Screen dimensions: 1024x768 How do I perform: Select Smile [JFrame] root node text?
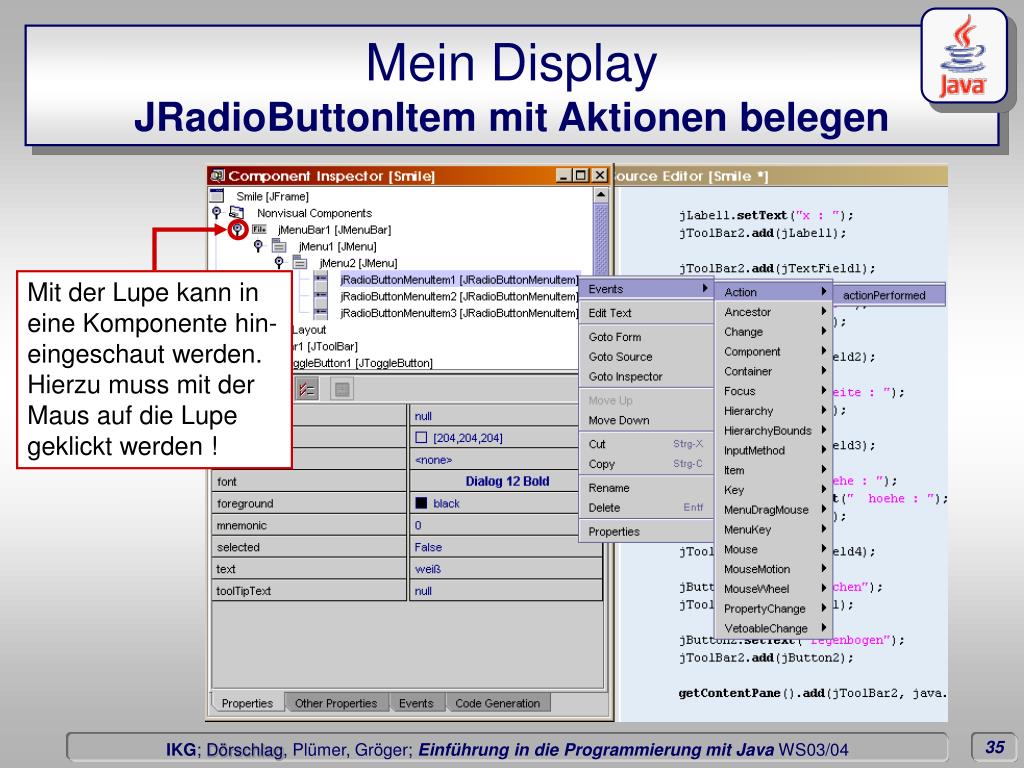(272, 196)
